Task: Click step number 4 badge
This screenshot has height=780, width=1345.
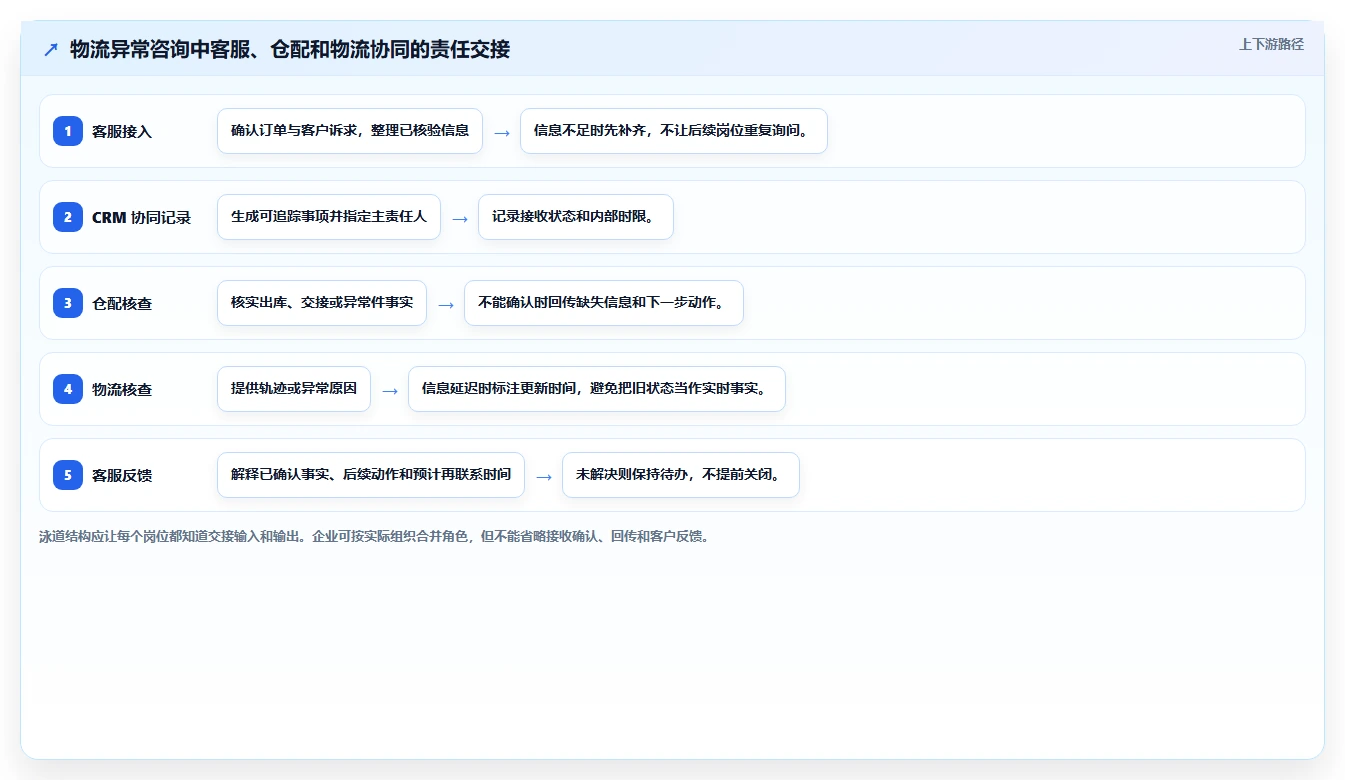Action: [68, 388]
